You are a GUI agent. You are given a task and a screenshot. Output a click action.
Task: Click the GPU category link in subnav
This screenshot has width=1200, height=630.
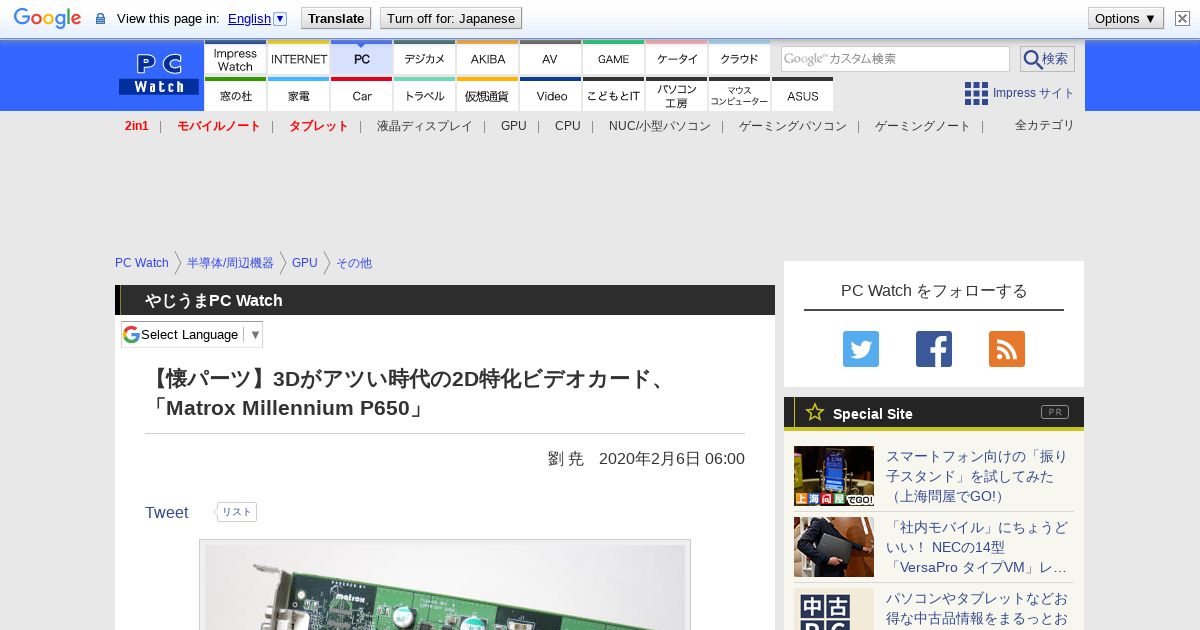click(514, 126)
